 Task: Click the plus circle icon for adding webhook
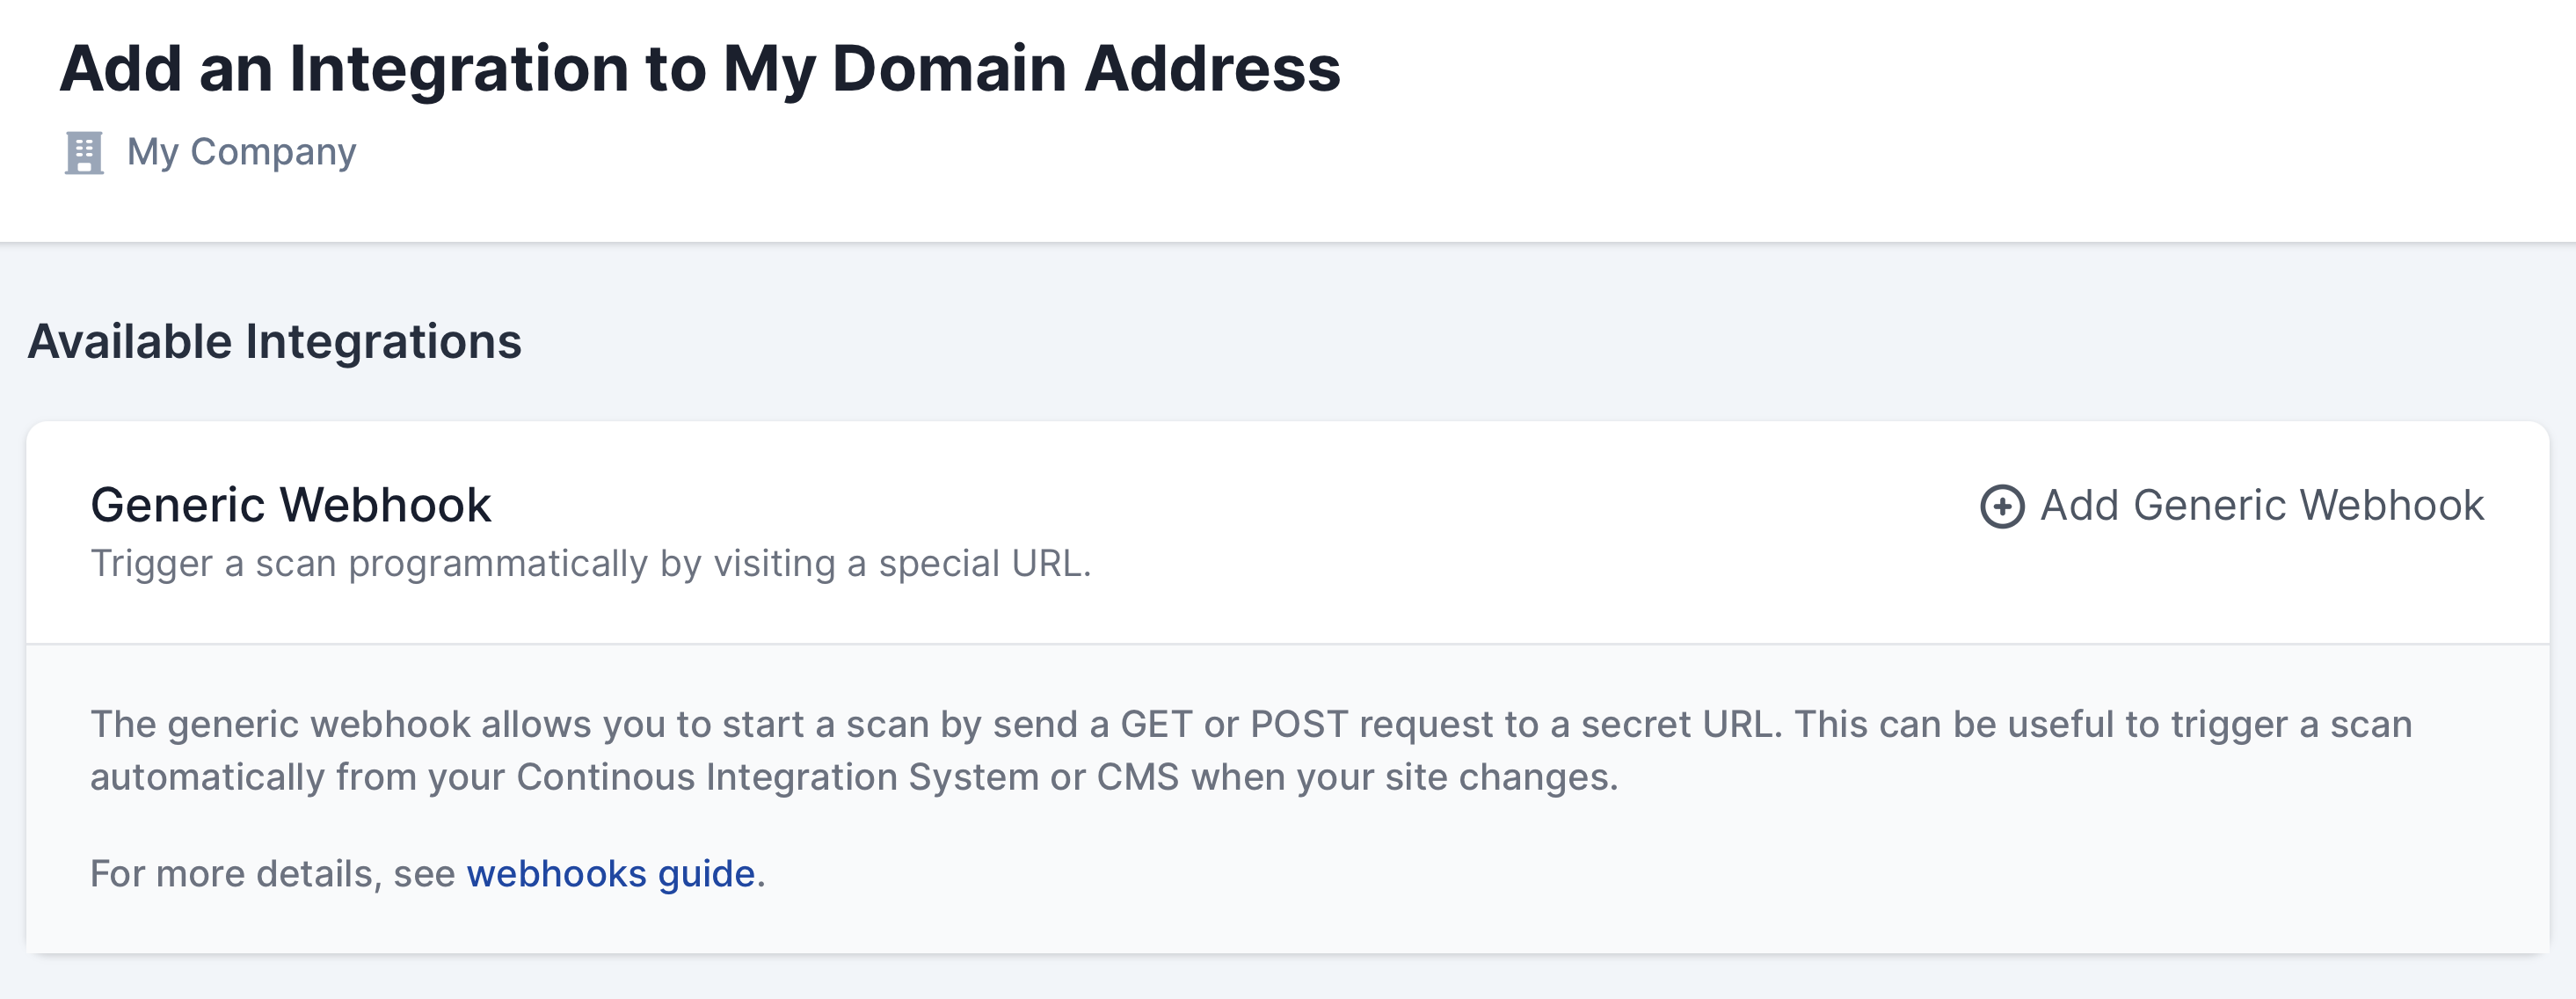[2002, 506]
